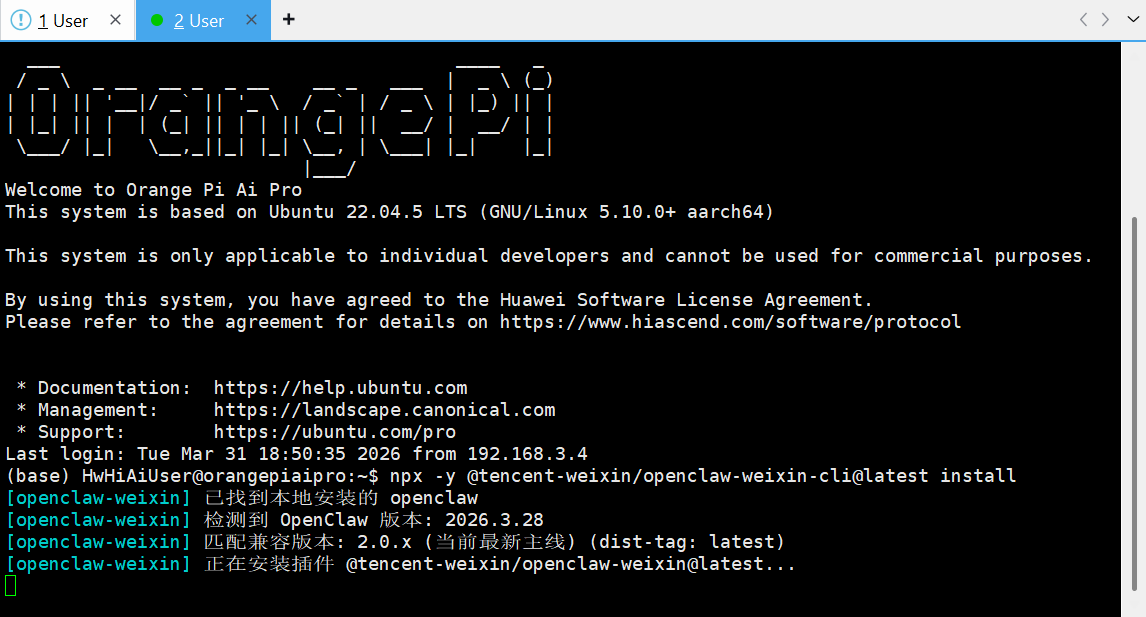The height and width of the screenshot is (617, 1146).
Task: Click the green status dot on 2 User tab
Action: coord(157,20)
